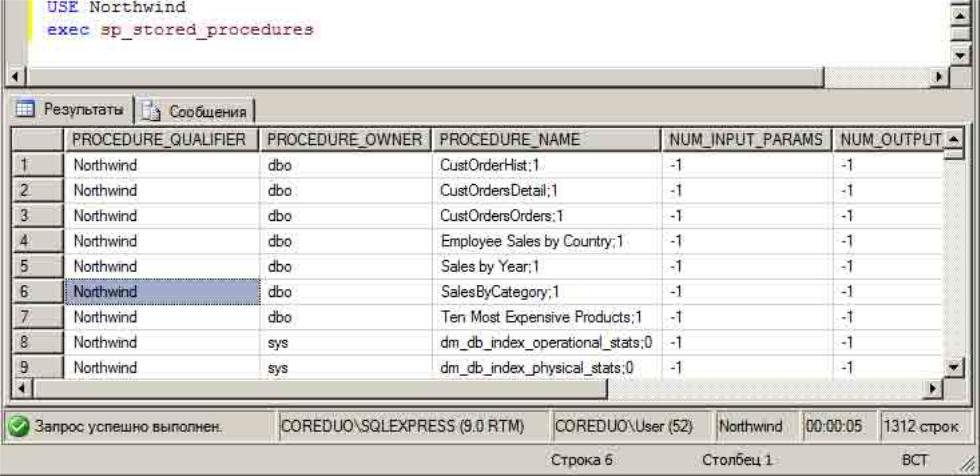Select row header number 9
This screenshot has height=476, width=980.
pyautogui.click(x=38, y=367)
